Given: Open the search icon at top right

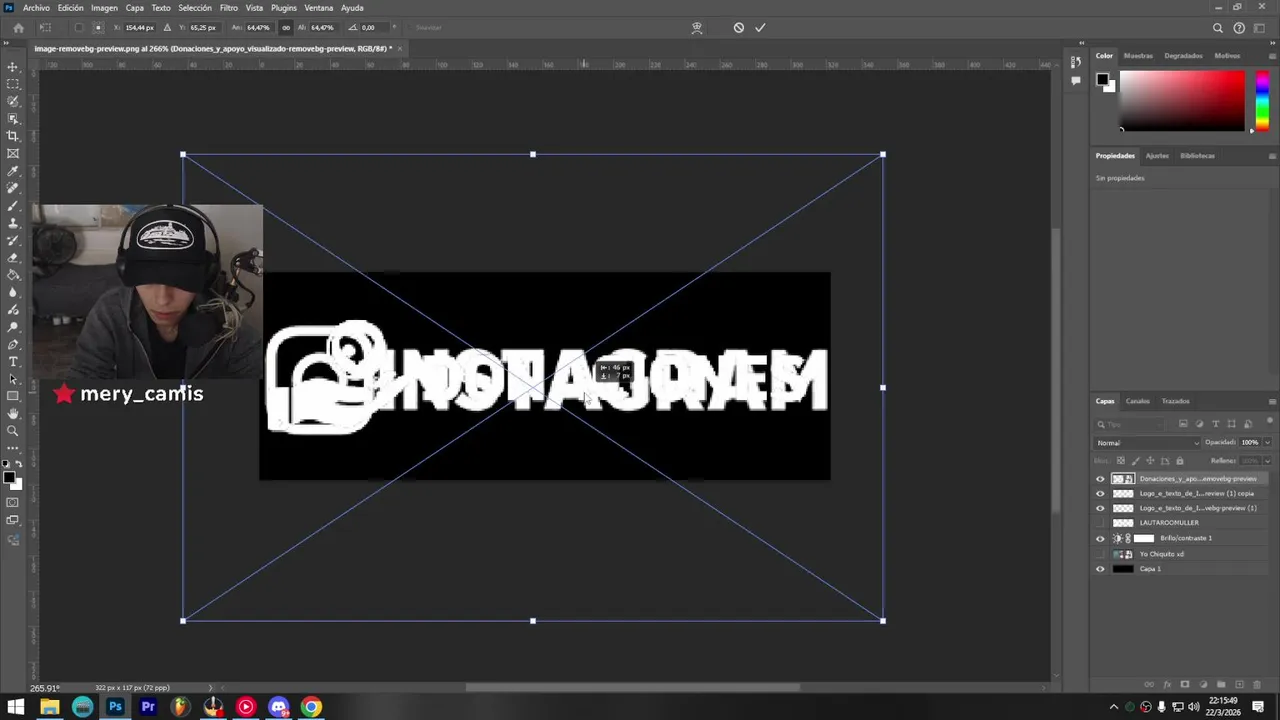Looking at the screenshot, I should (x=1218, y=28).
